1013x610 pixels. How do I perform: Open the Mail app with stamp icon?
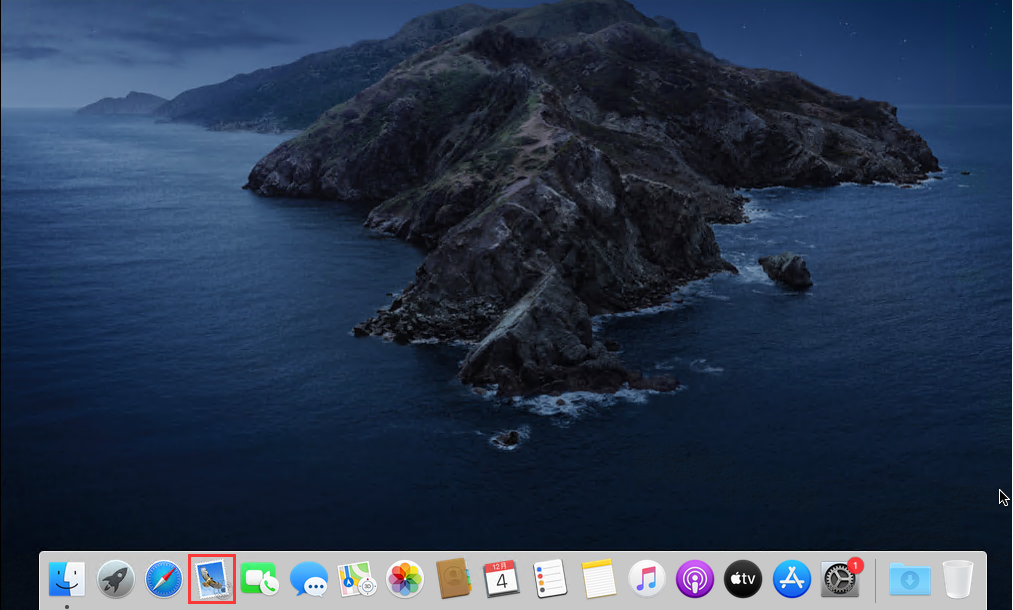(212, 578)
